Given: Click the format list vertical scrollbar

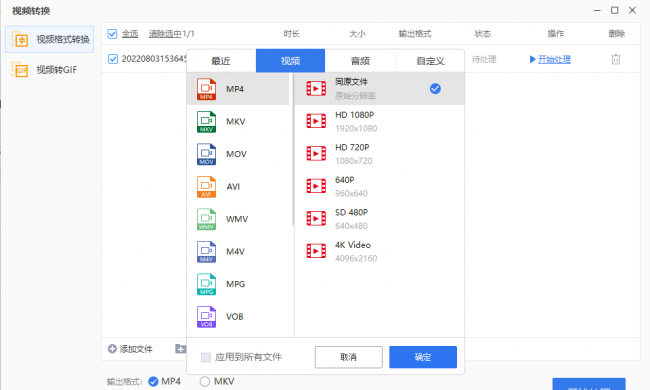Looking at the screenshot, I should (293, 149).
